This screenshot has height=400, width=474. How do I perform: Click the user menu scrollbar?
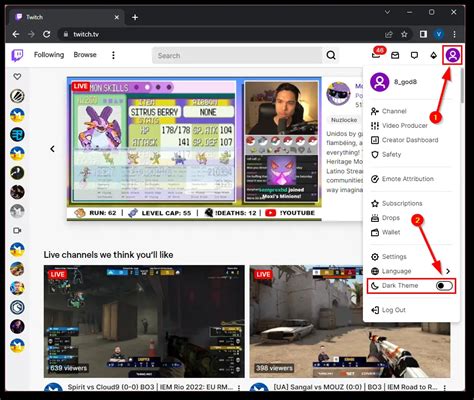[462, 86]
